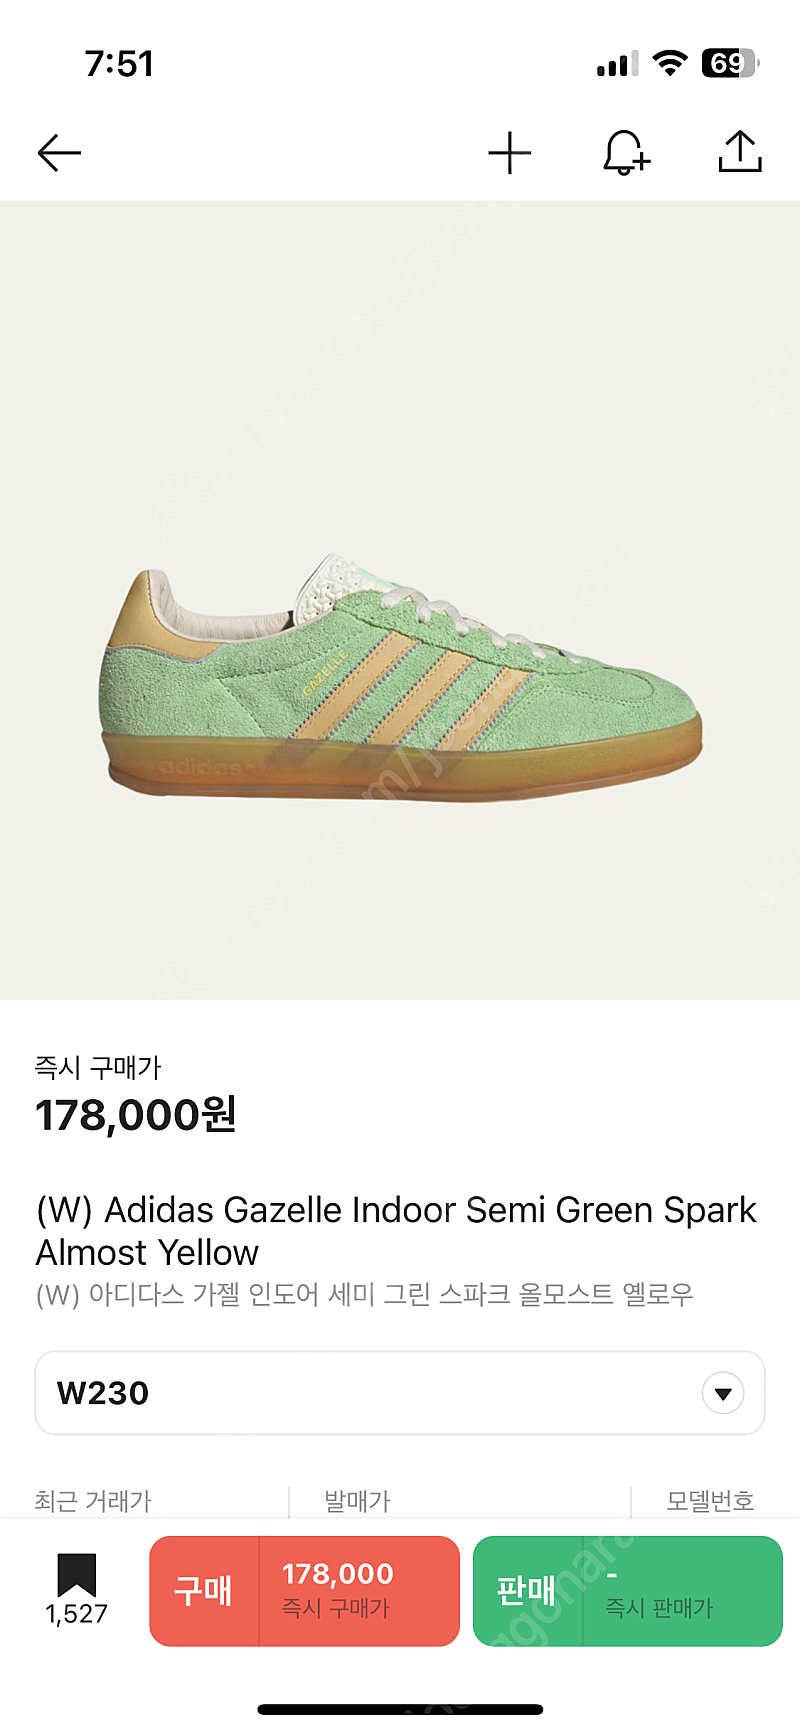The height and width of the screenshot is (1732, 800).
Task: Tap the 즉시 판매가 label on sell button
Action: coord(659,1608)
